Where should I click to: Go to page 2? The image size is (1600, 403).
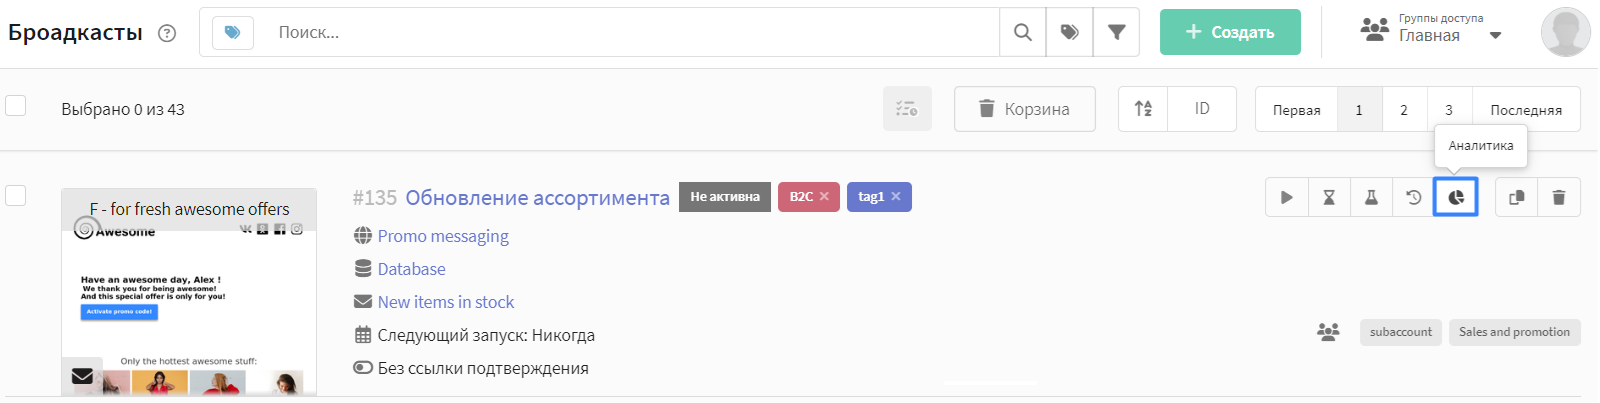(x=1403, y=110)
